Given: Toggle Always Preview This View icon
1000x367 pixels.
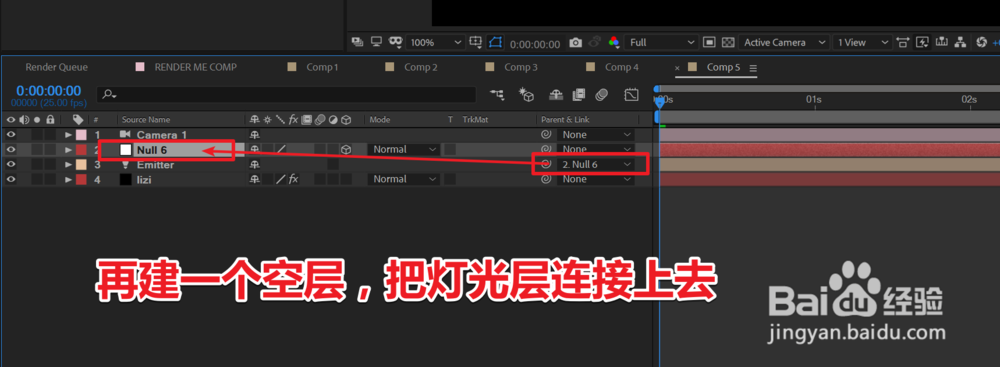Looking at the screenshot, I should (357, 42).
